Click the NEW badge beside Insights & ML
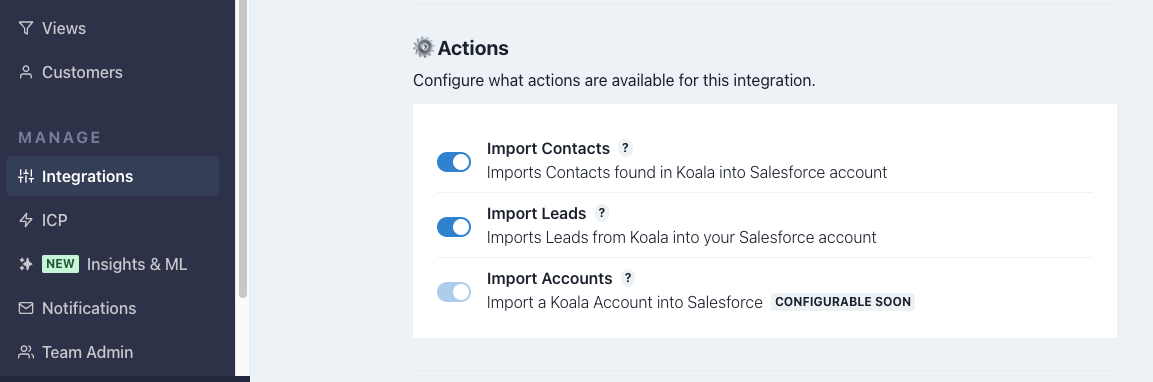The height and width of the screenshot is (382, 1153). point(60,264)
